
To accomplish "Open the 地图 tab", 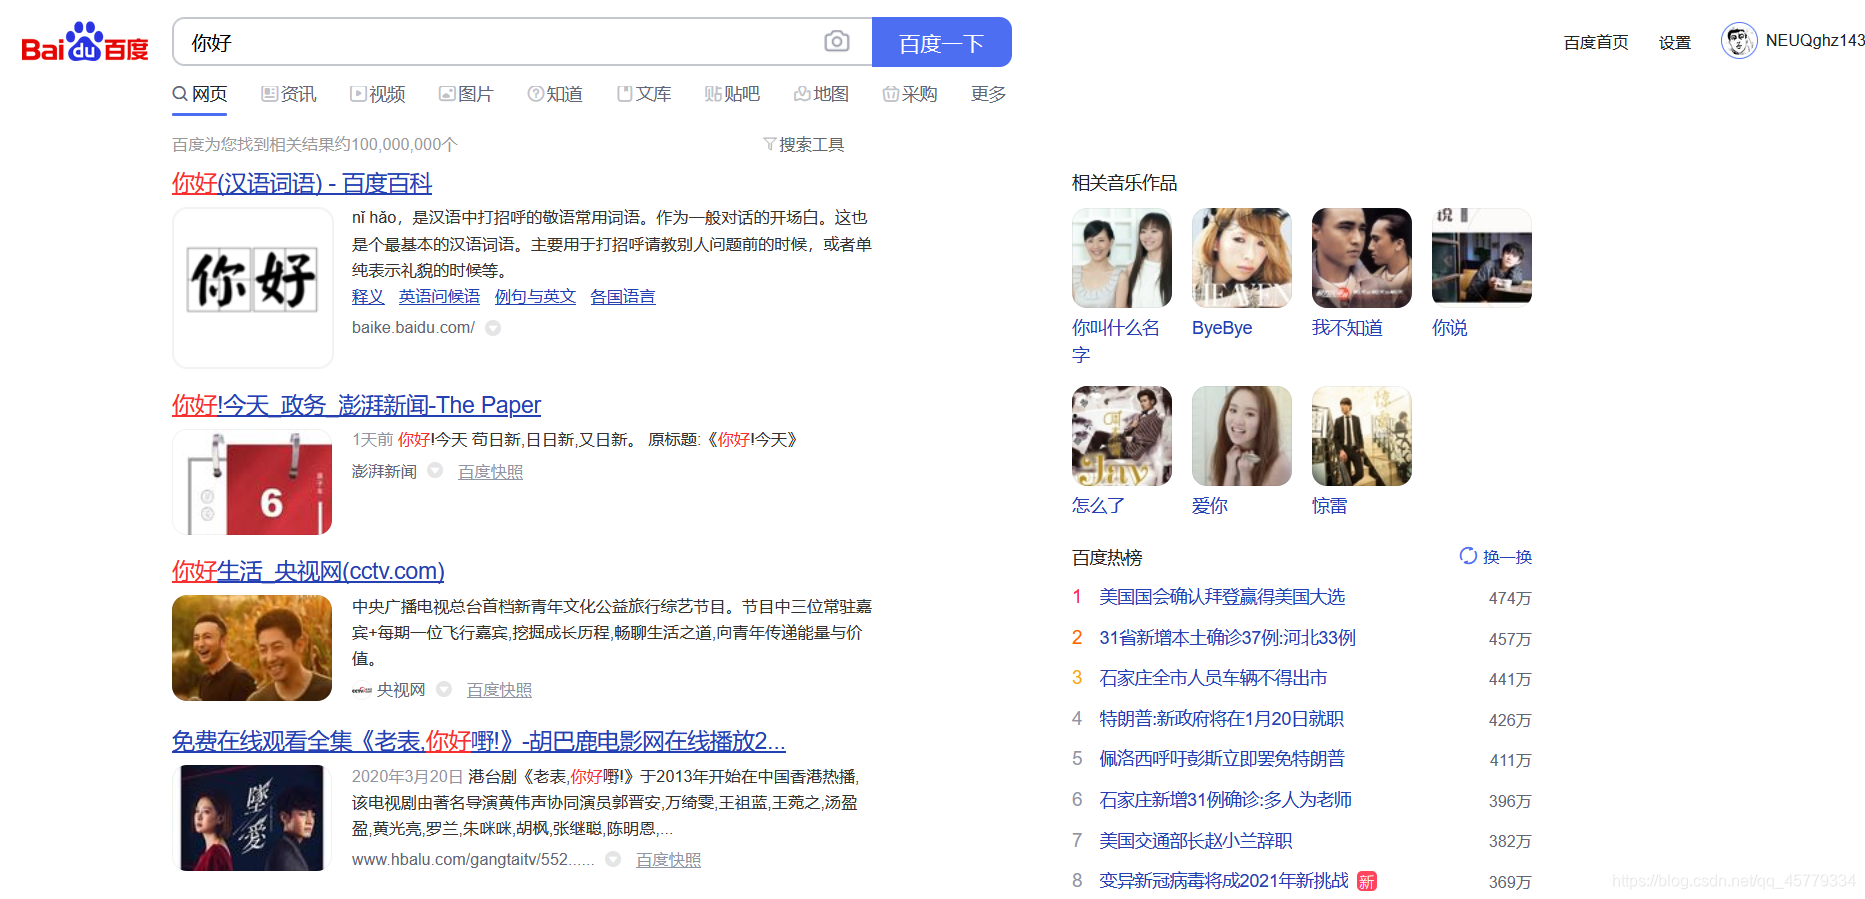I will tap(822, 94).
